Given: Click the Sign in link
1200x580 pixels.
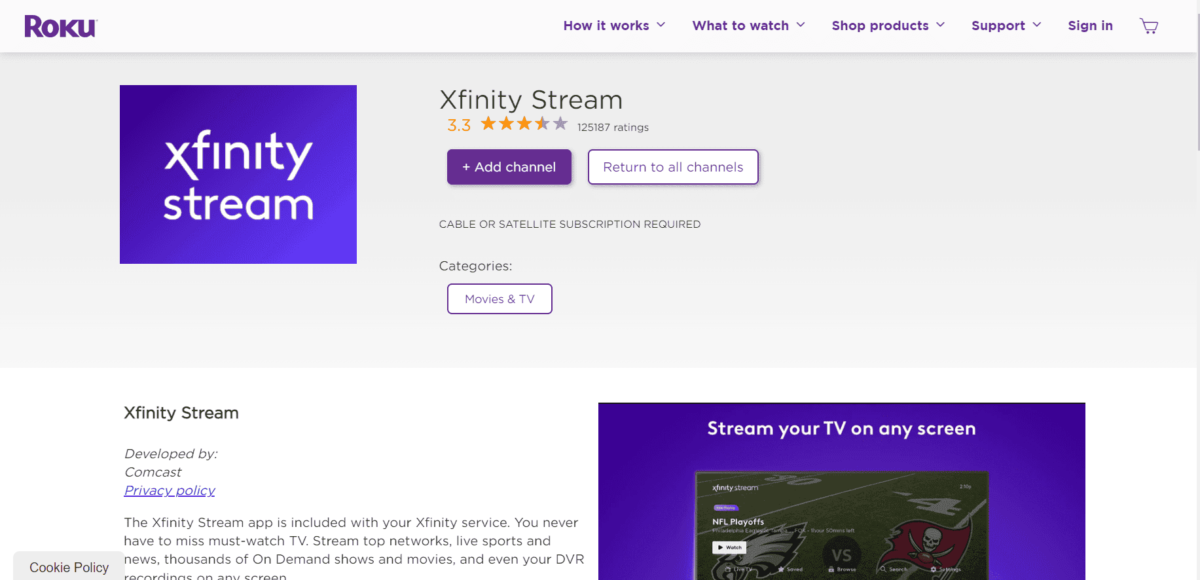Looking at the screenshot, I should point(1090,26).
